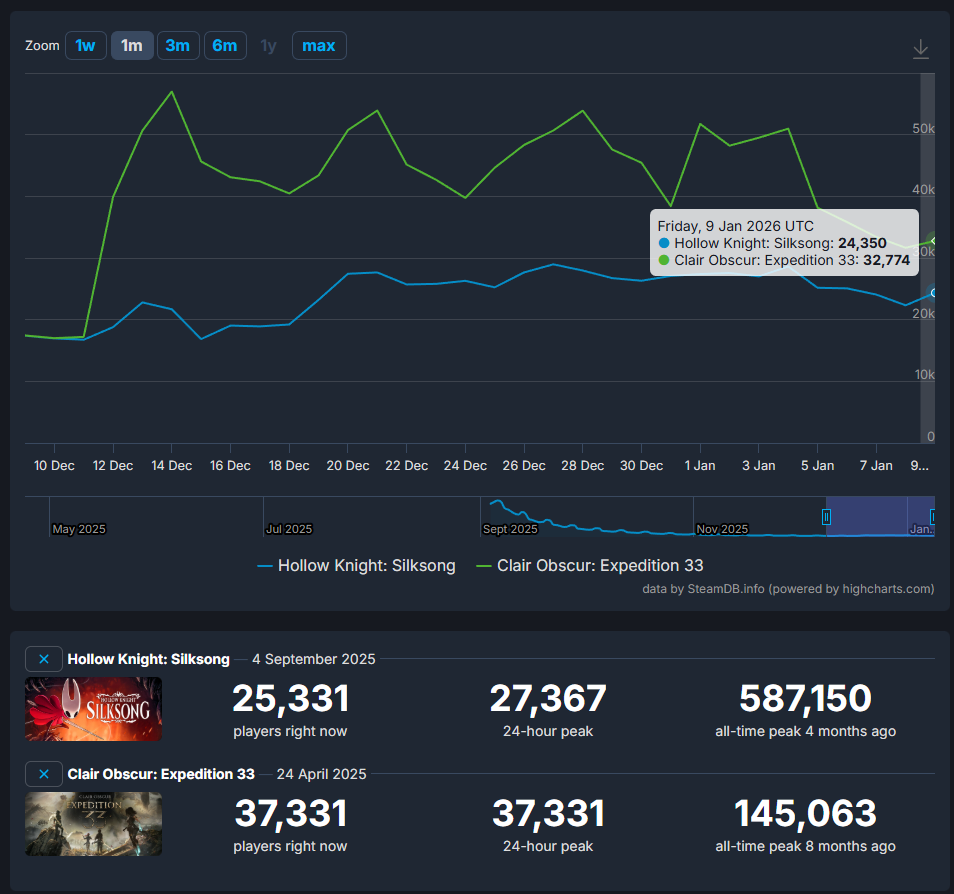Click the 20 Dec axis label
Screen dimensions: 954x894
click(348, 466)
